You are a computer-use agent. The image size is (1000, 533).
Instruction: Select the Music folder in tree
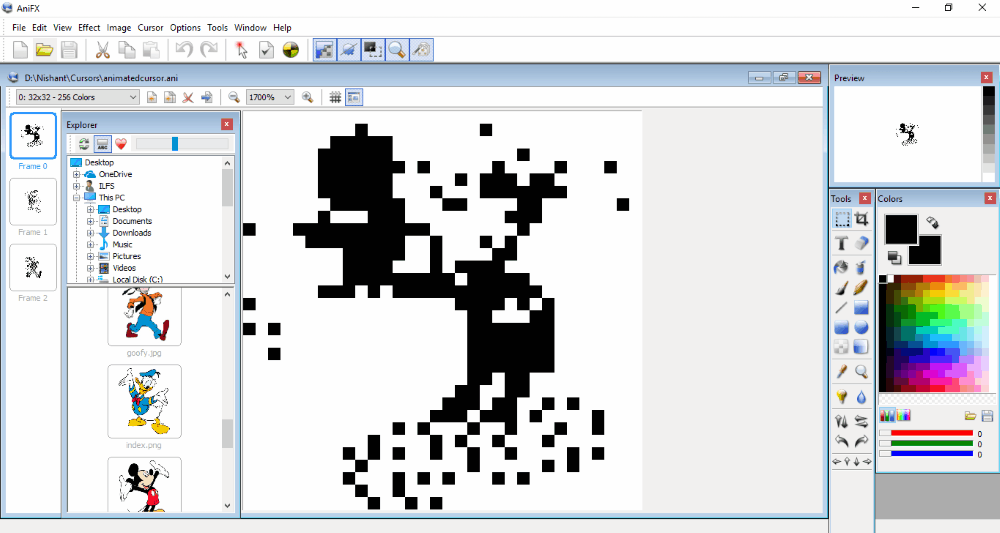(x=122, y=245)
